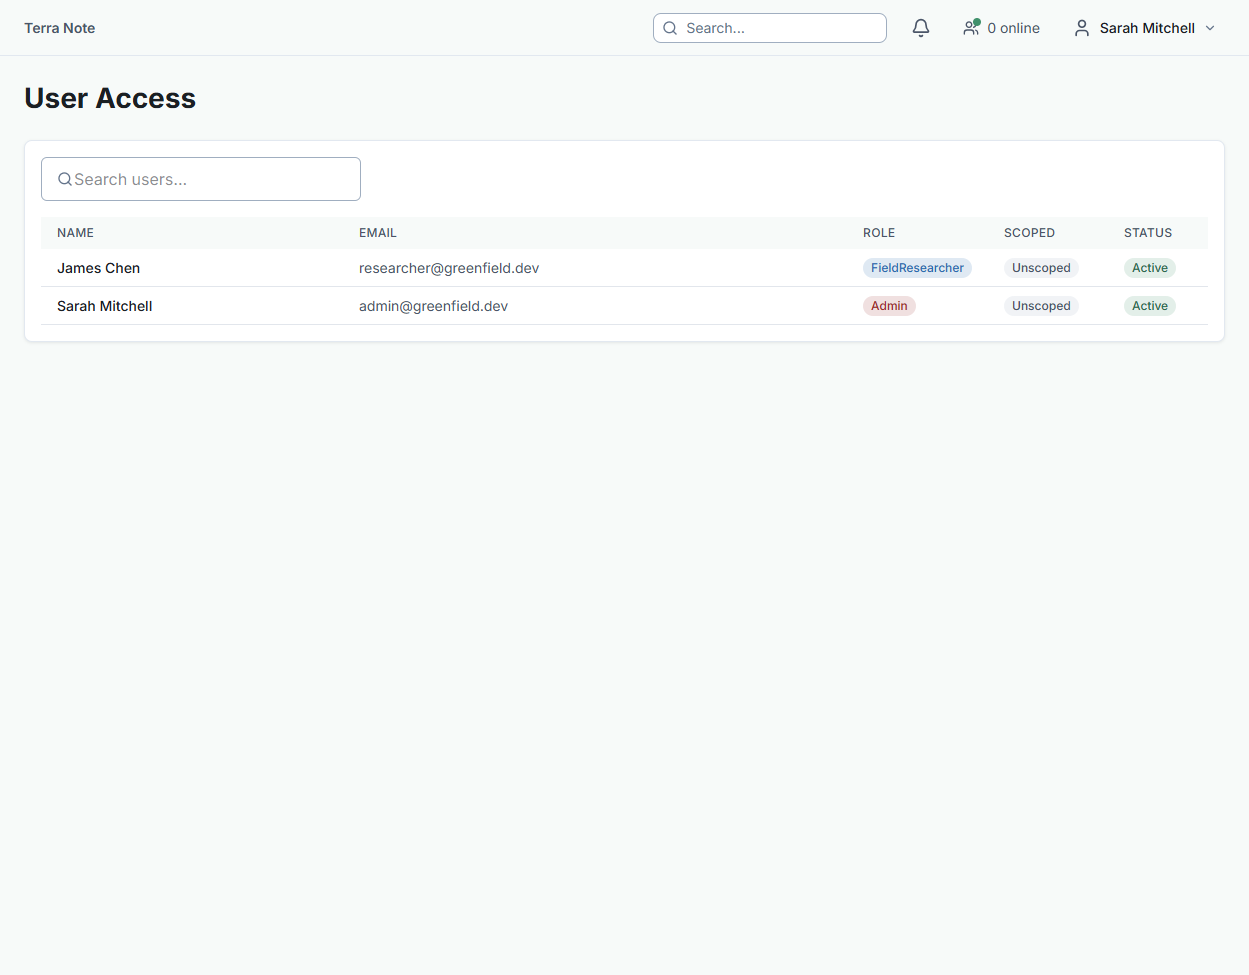The image size is (1249, 975).
Task: Sort by the Status column header
Action: 1147,233
